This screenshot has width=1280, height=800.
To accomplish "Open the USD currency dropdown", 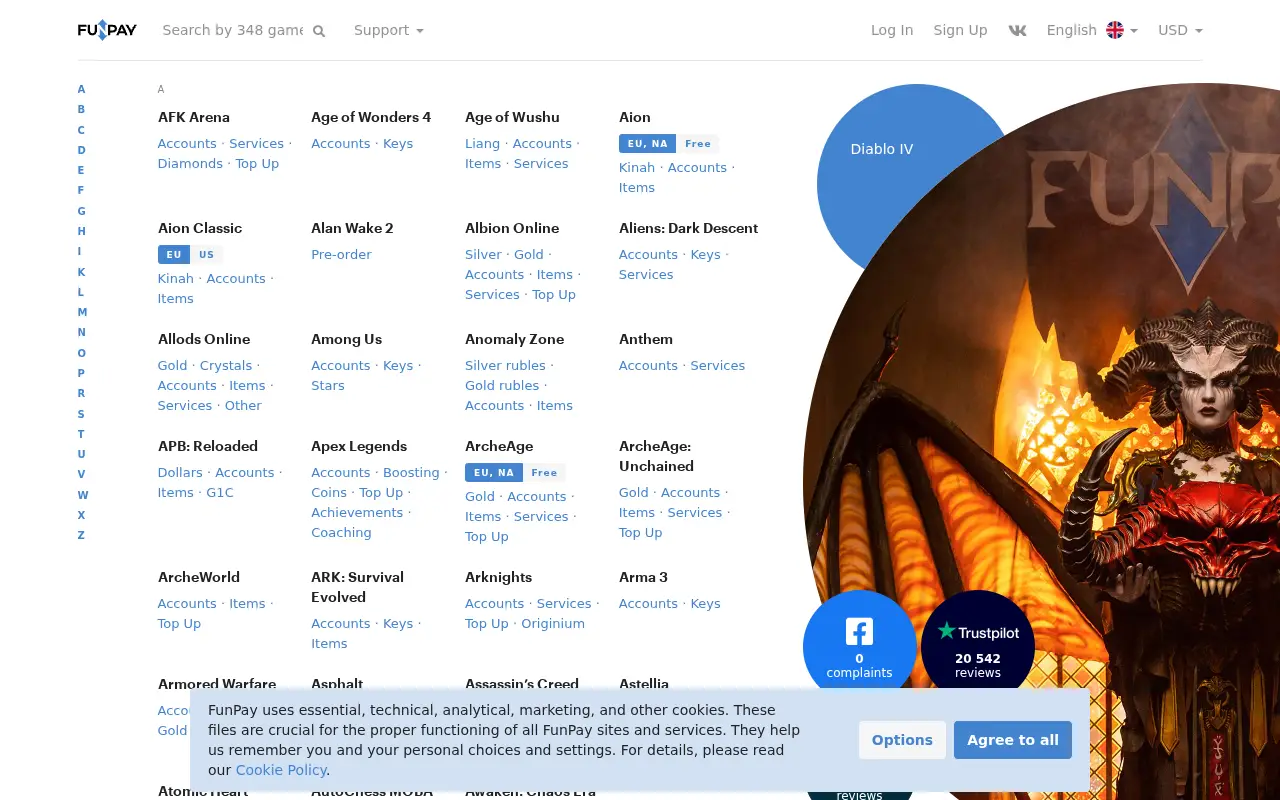I will pos(1180,30).
